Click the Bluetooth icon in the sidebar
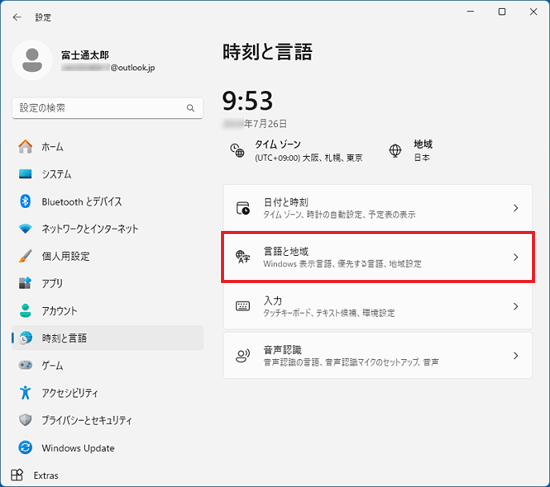 click(25, 201)
